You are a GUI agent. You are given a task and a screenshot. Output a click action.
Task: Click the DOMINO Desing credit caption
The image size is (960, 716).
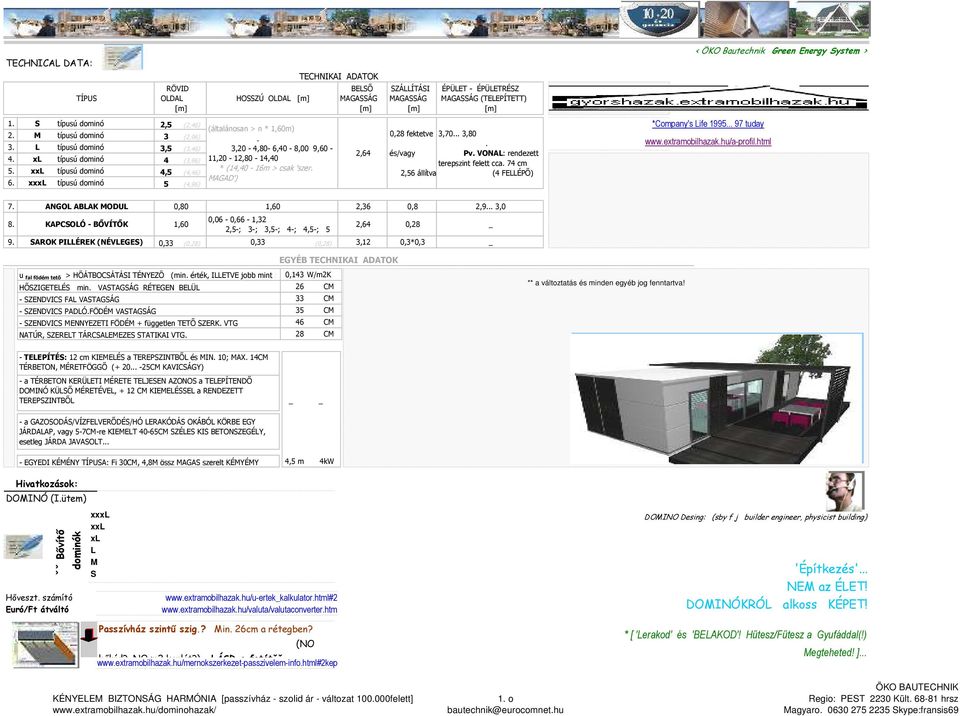756,517
